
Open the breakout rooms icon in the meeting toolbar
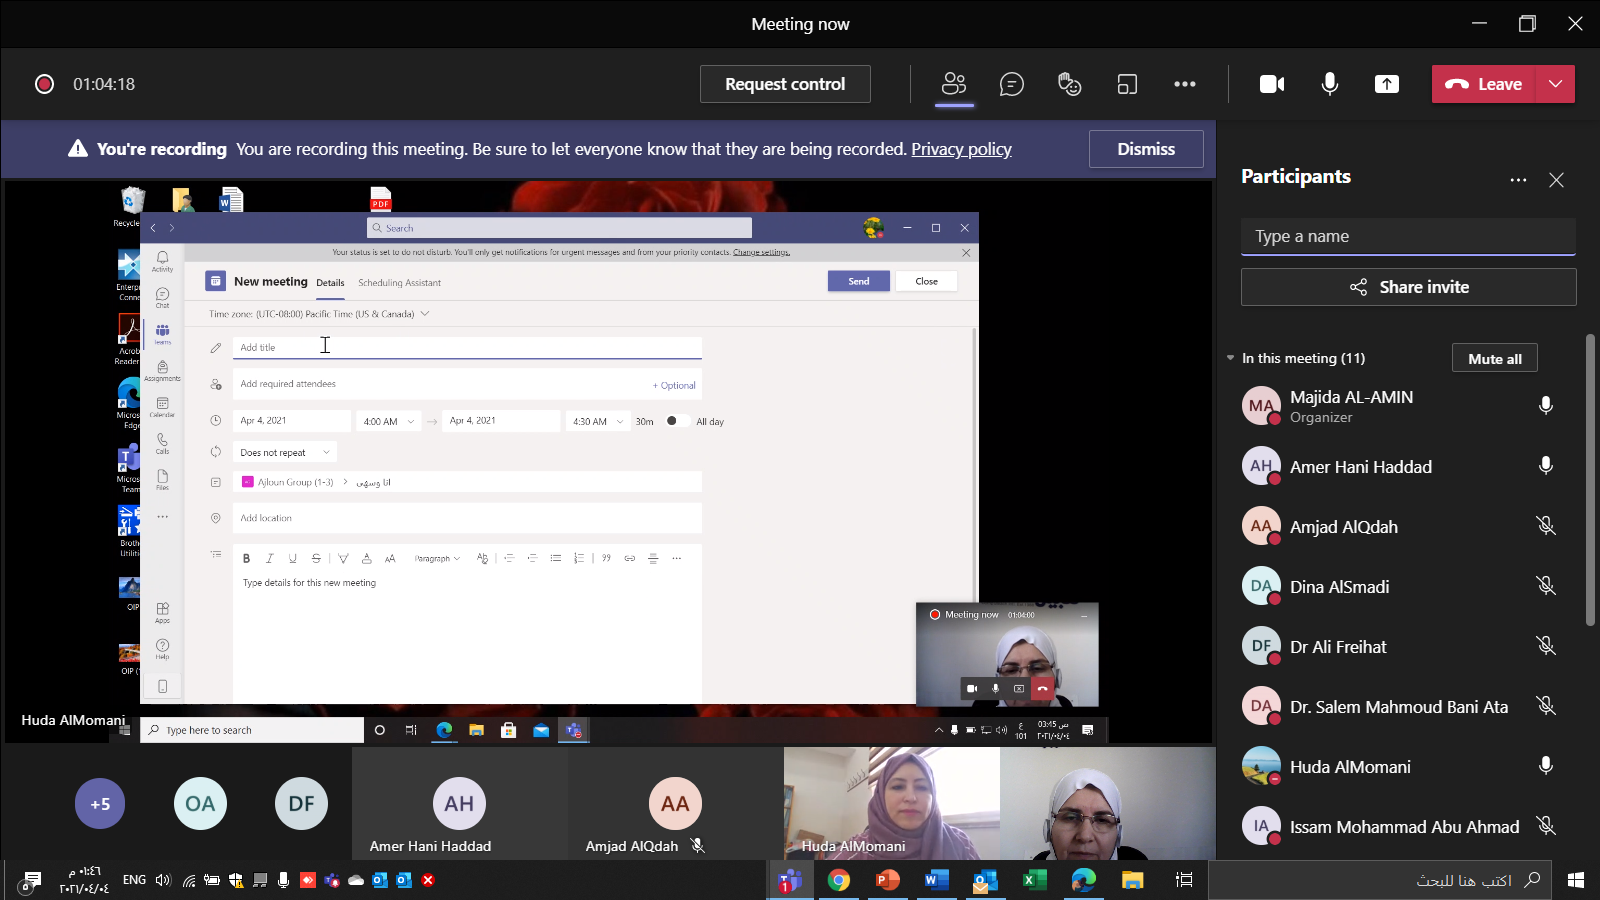[1127, 84]
